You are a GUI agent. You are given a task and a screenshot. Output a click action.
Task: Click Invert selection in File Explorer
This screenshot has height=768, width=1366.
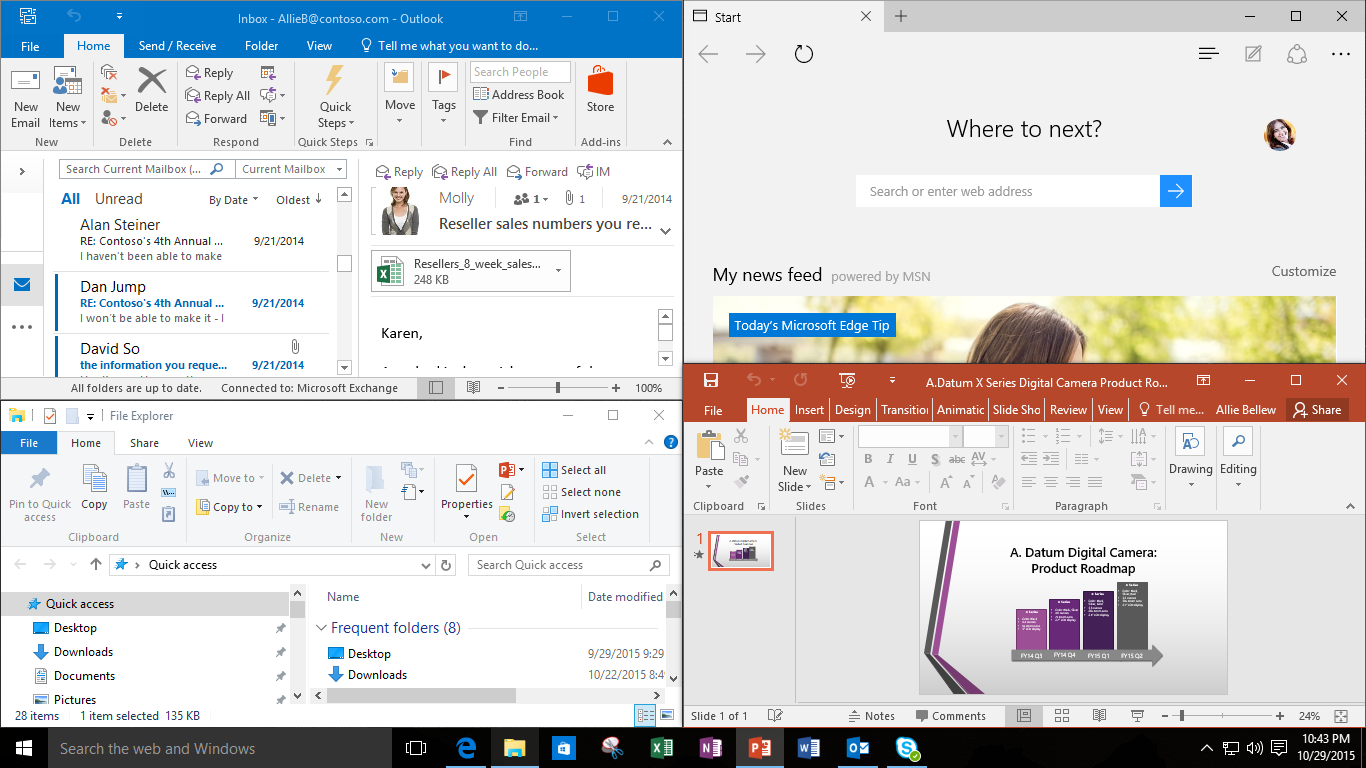[590, 514]
